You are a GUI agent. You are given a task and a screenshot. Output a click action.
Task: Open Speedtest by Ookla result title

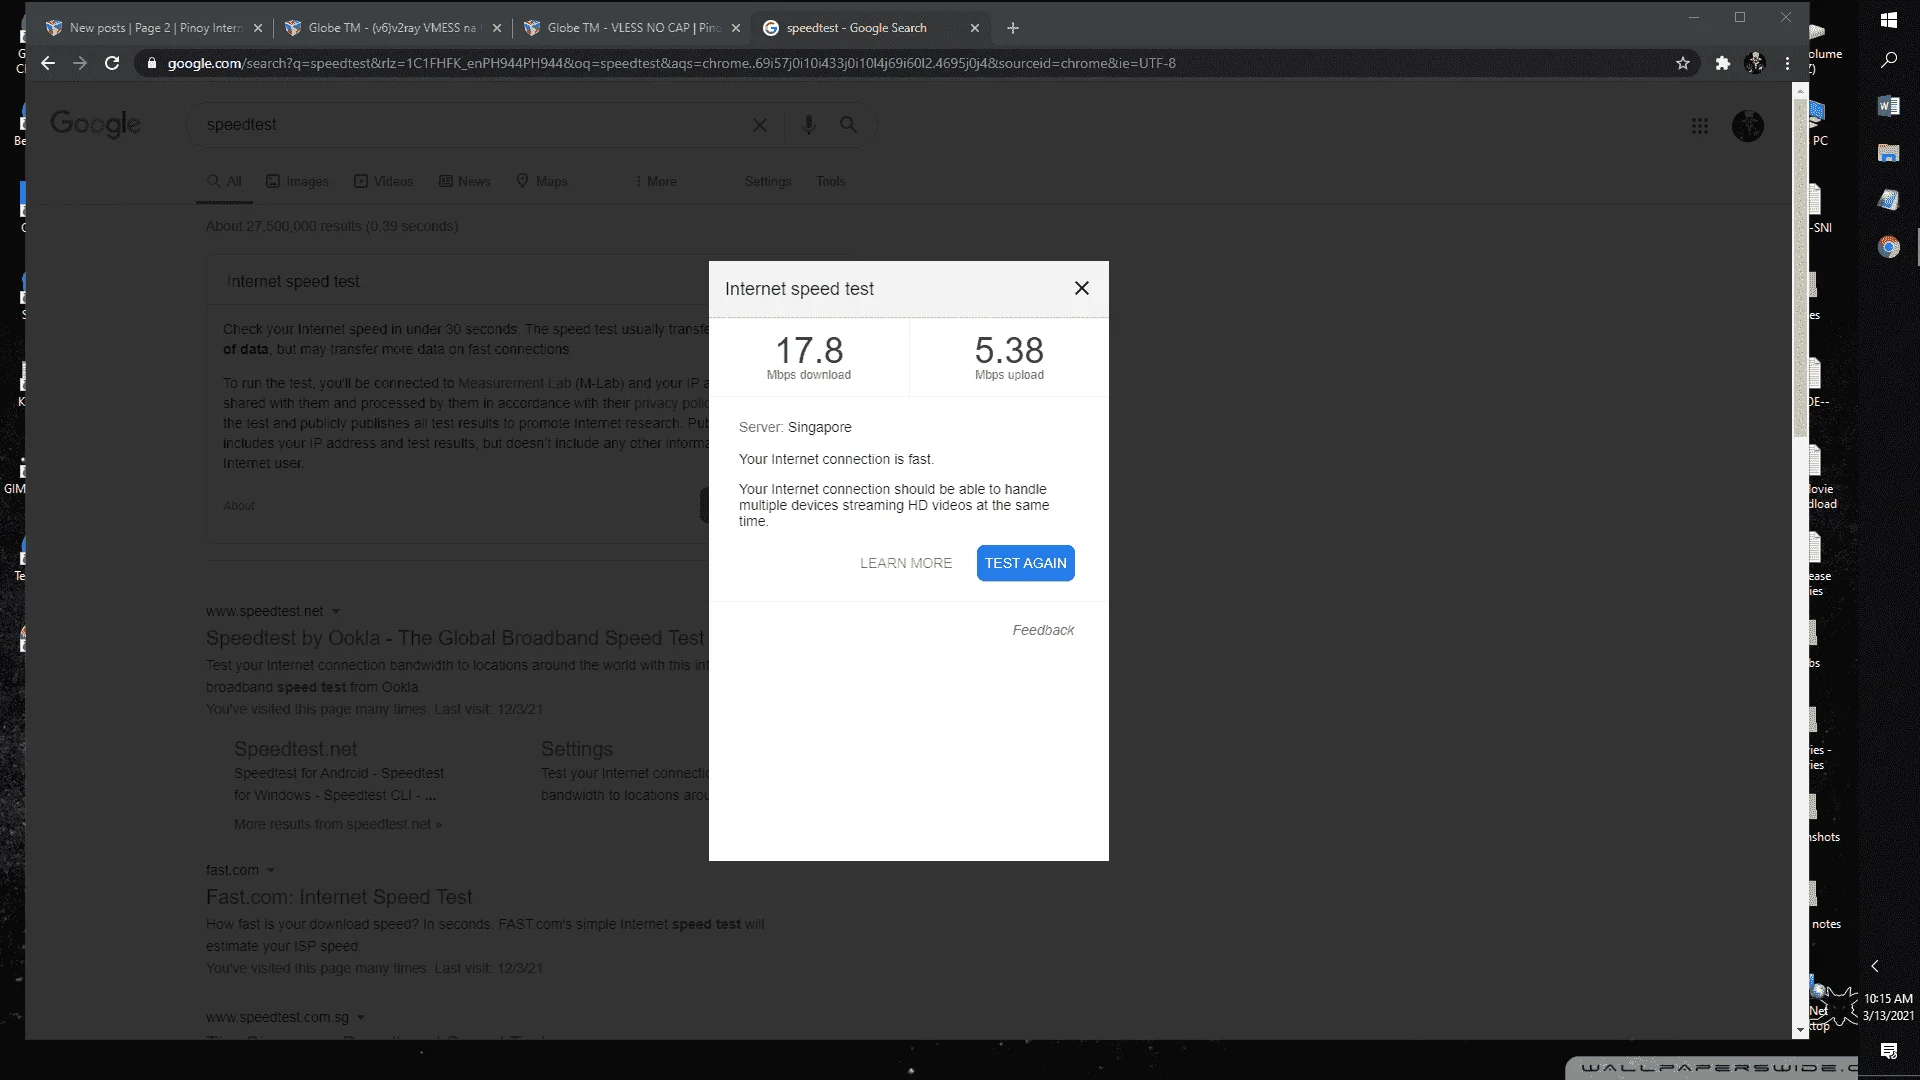point(455,638)
